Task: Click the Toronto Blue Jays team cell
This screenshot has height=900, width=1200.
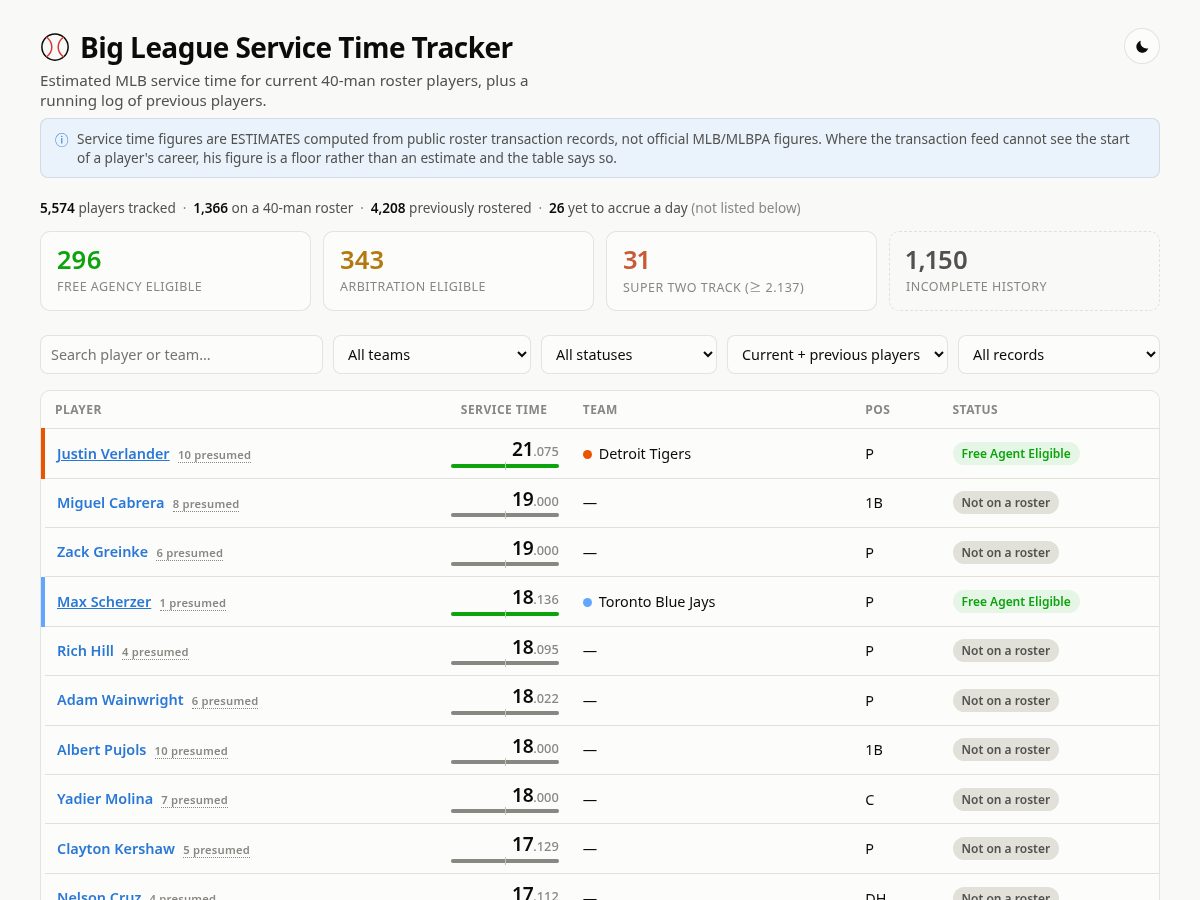Action: click(x=649, y=602)
